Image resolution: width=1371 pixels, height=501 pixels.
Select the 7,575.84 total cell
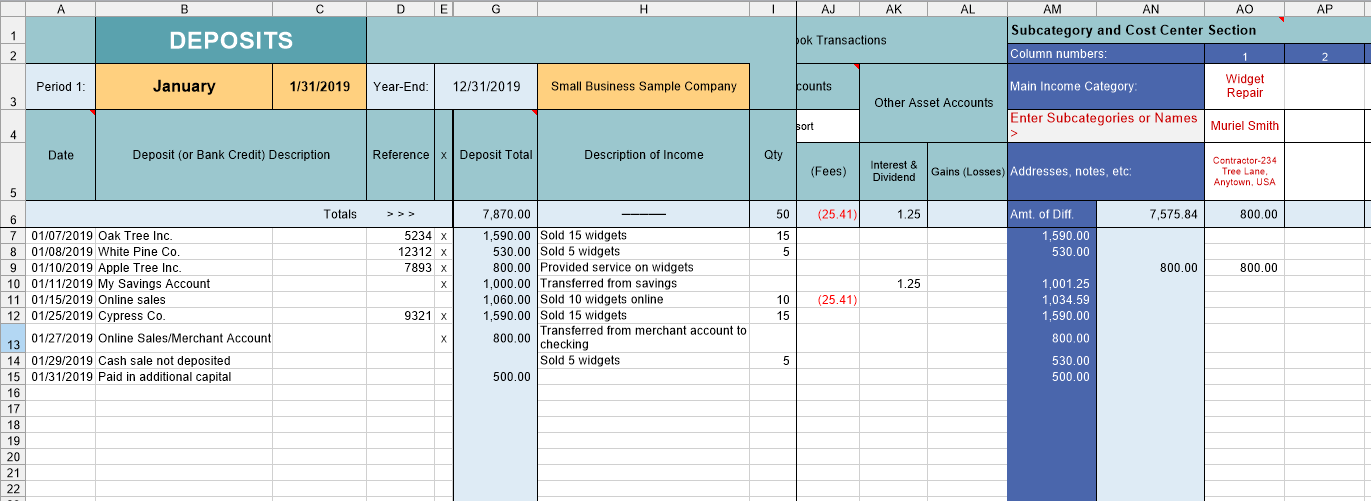1150,214
